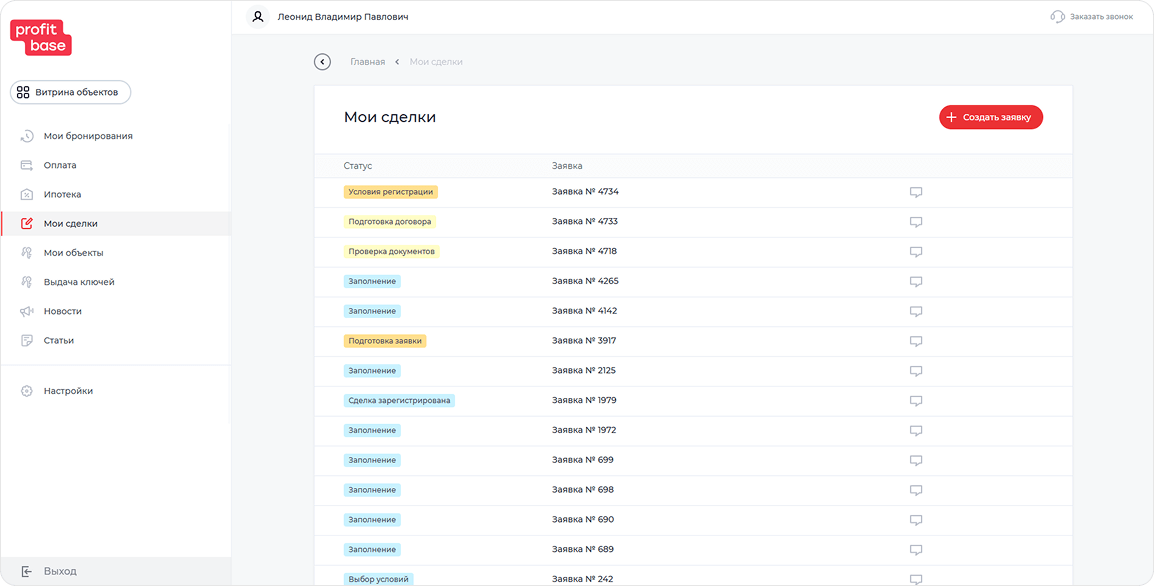Open comments for Заявка № 4142
The image size is (1154, 586).
coord(916,311)
